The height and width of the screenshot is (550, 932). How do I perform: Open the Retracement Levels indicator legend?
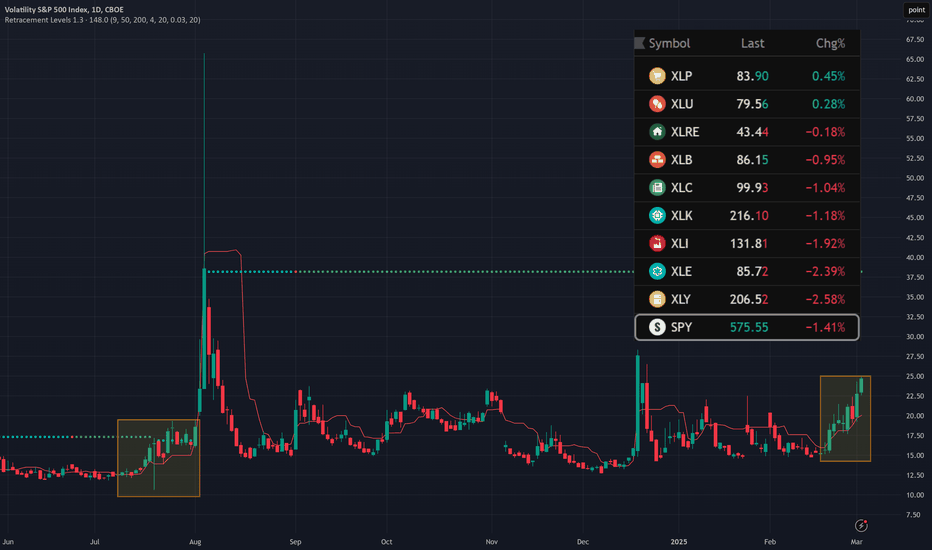coord(102,20)
